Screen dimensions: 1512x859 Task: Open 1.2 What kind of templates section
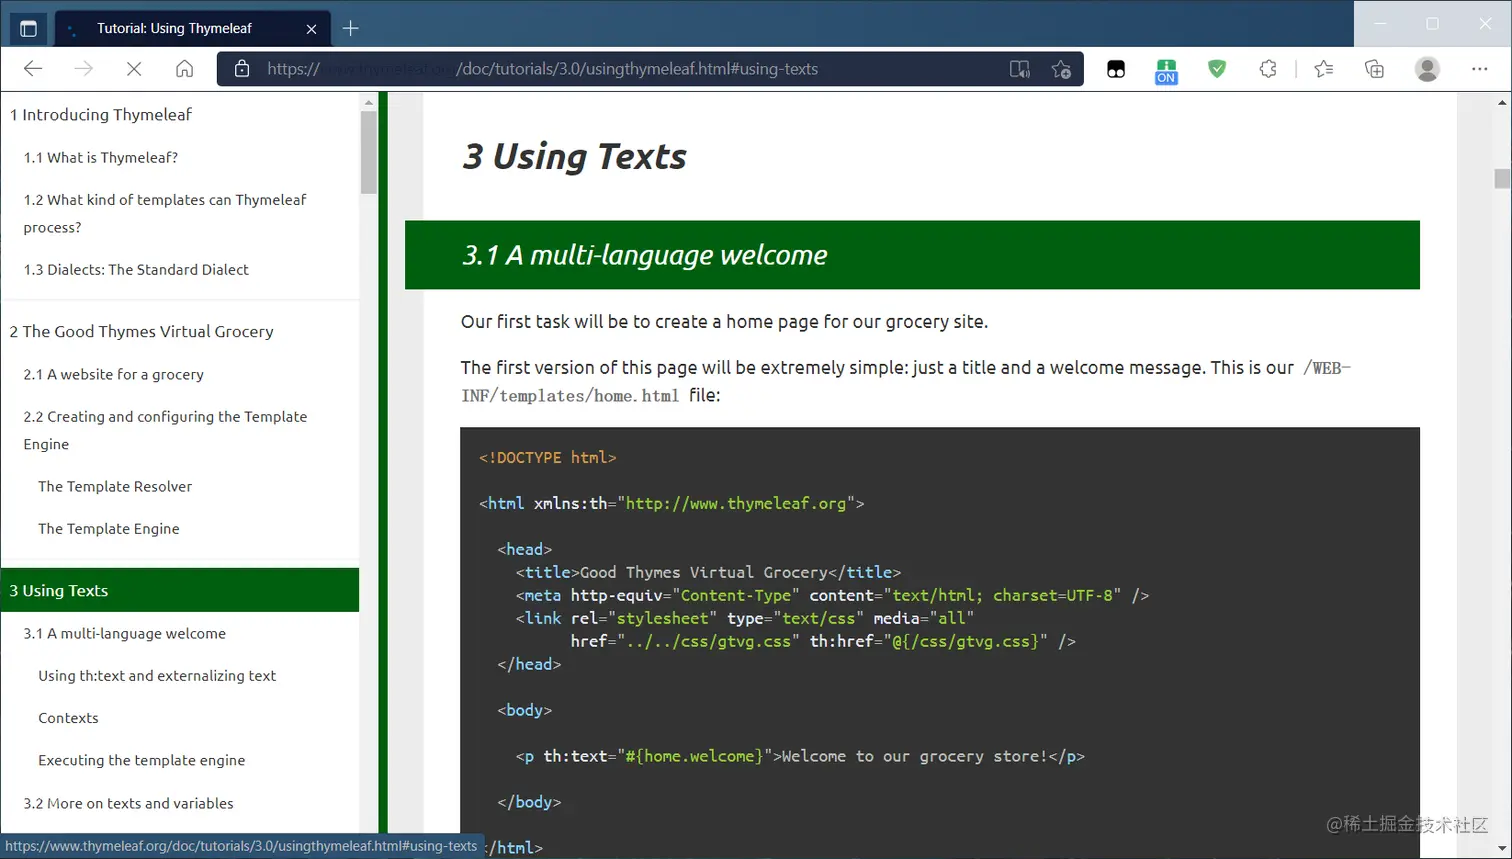(165, 214)
